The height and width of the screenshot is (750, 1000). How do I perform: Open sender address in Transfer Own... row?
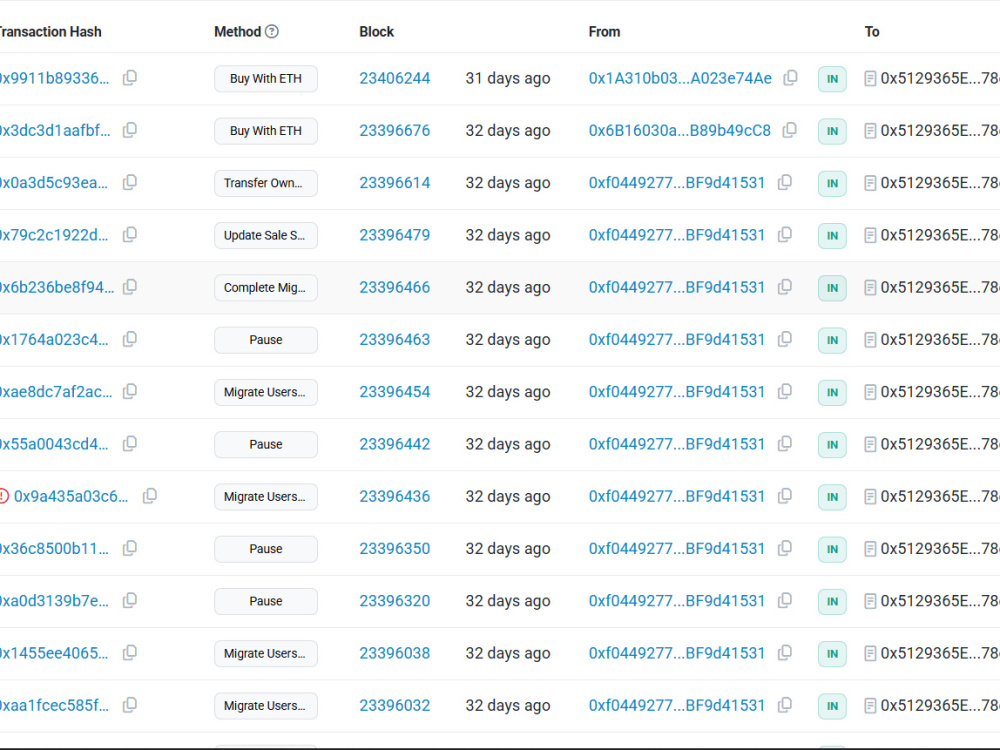677,183
